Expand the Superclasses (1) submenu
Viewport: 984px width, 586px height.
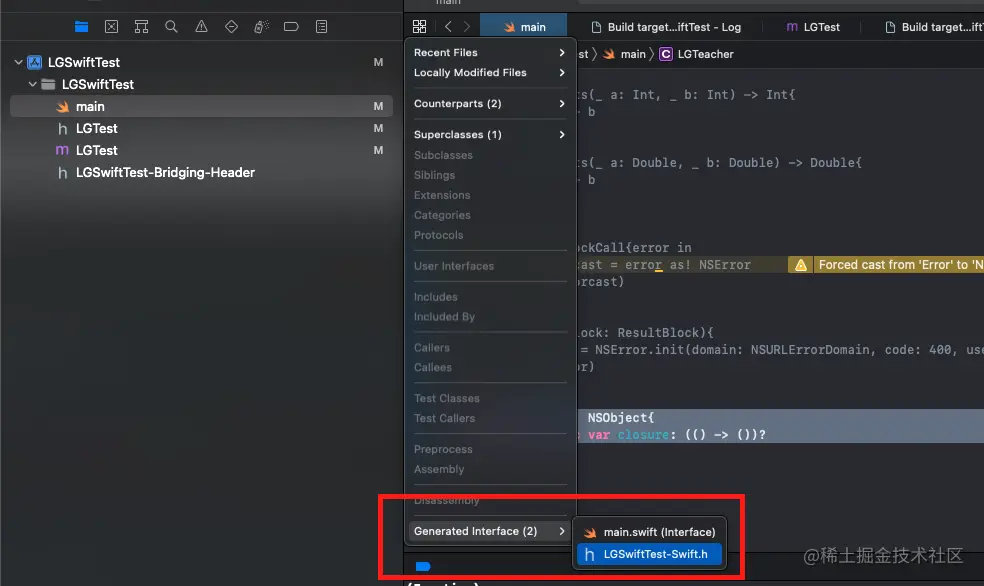(489, 134)
